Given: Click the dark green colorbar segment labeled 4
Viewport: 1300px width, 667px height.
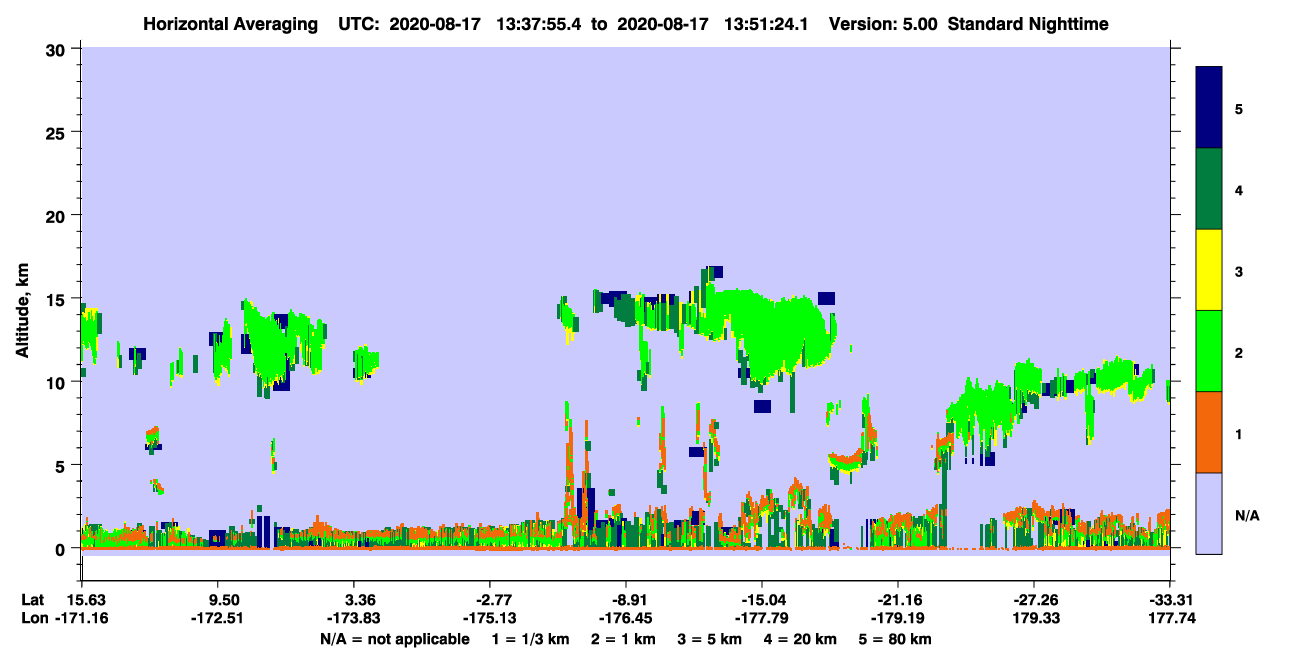Looking at the screenshot, I should click(1209, 188).
